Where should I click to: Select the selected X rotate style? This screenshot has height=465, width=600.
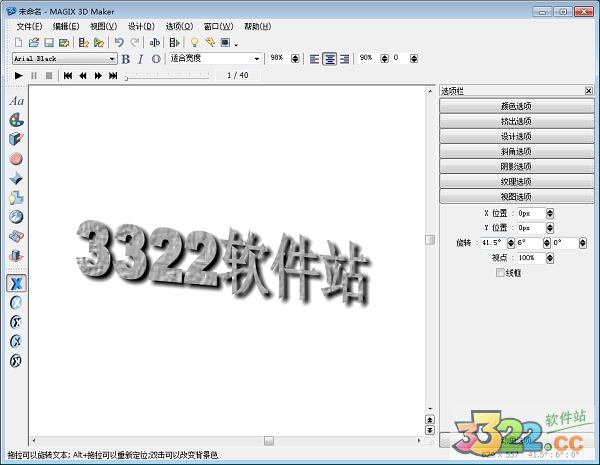tap(16, 283)
